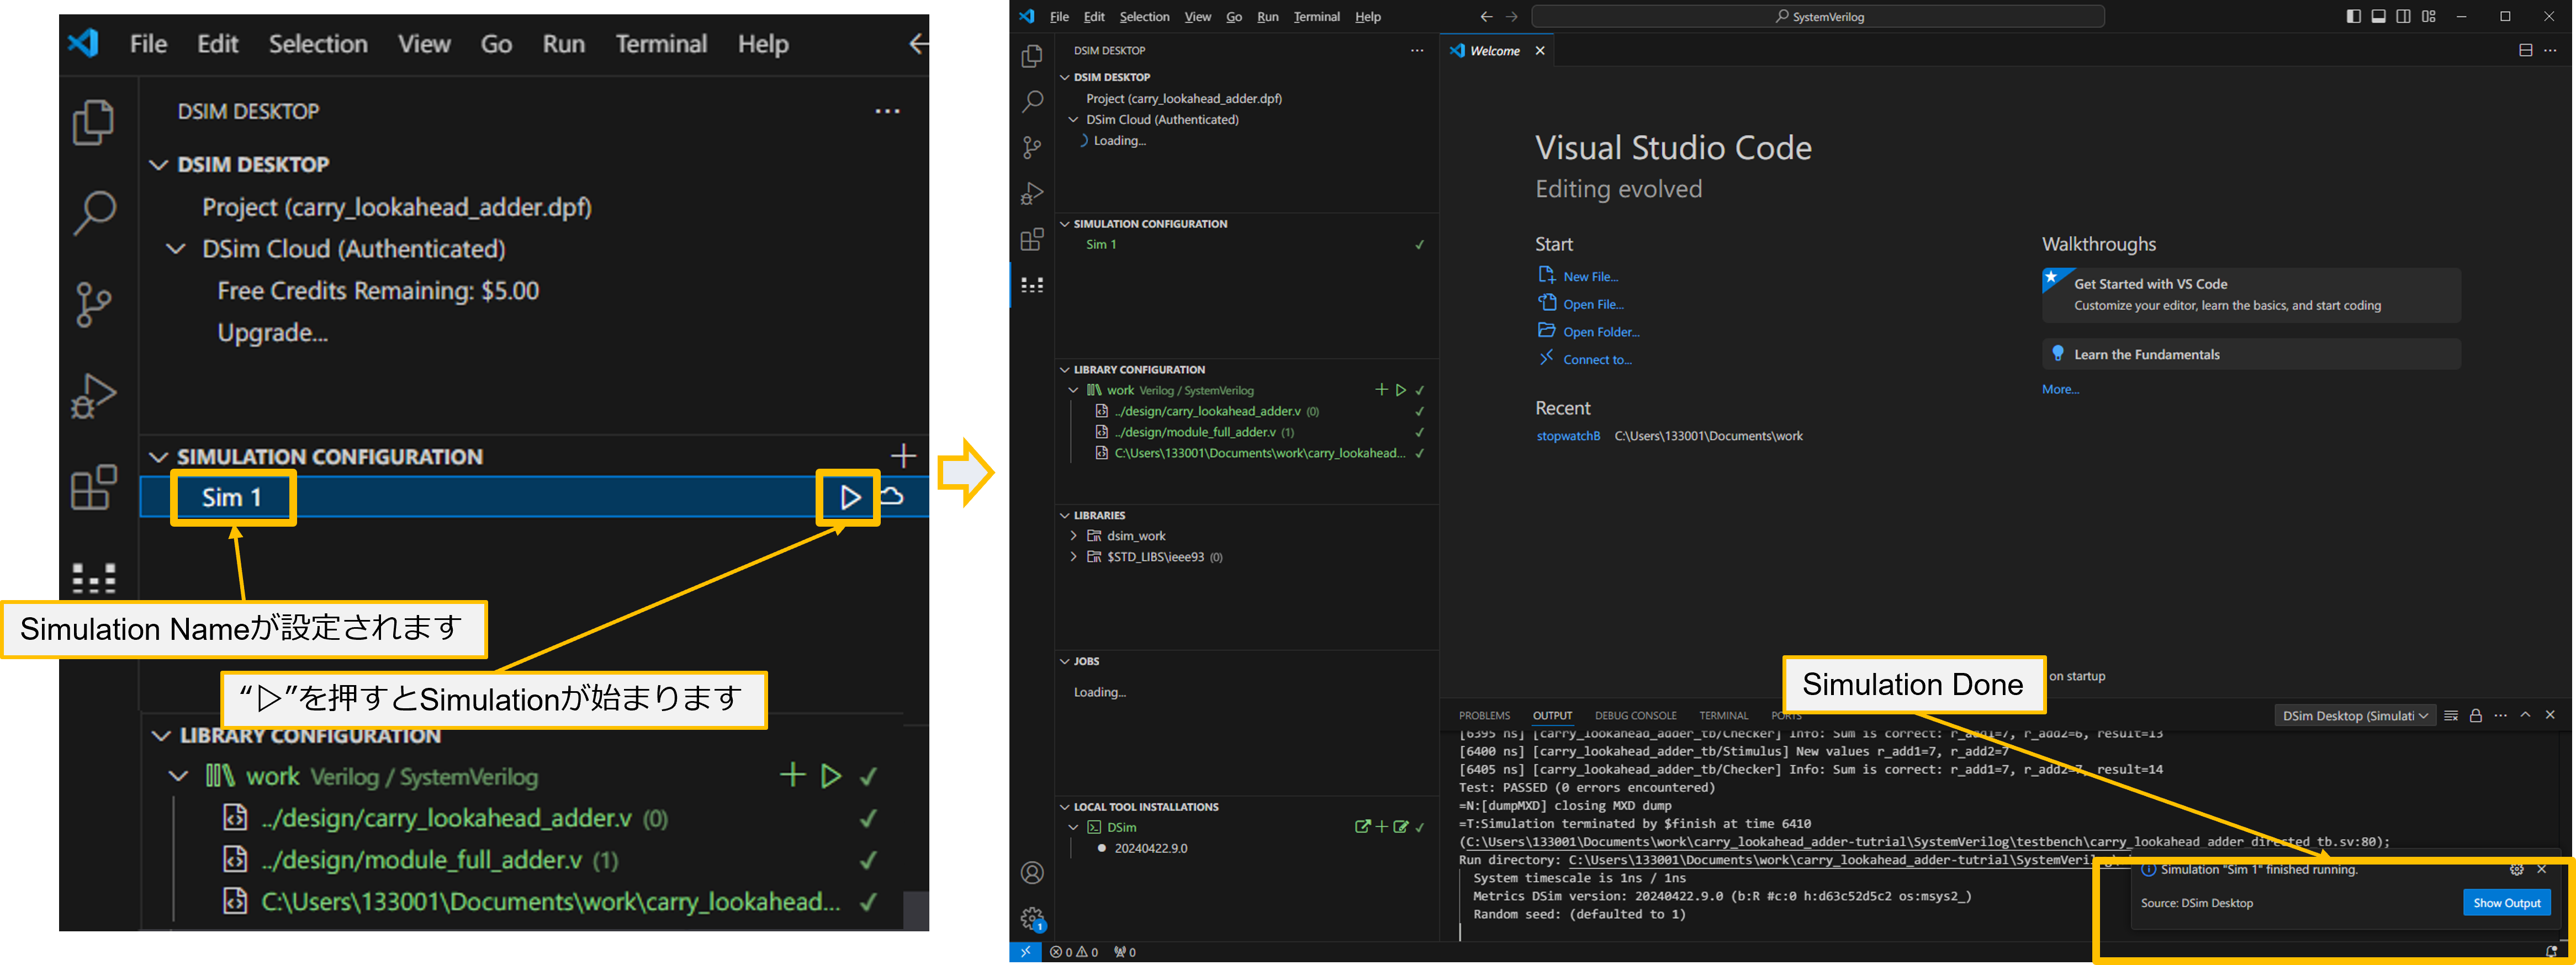
Task: Open Source Control in the right VS Code window
Action: coord(1032,147)
